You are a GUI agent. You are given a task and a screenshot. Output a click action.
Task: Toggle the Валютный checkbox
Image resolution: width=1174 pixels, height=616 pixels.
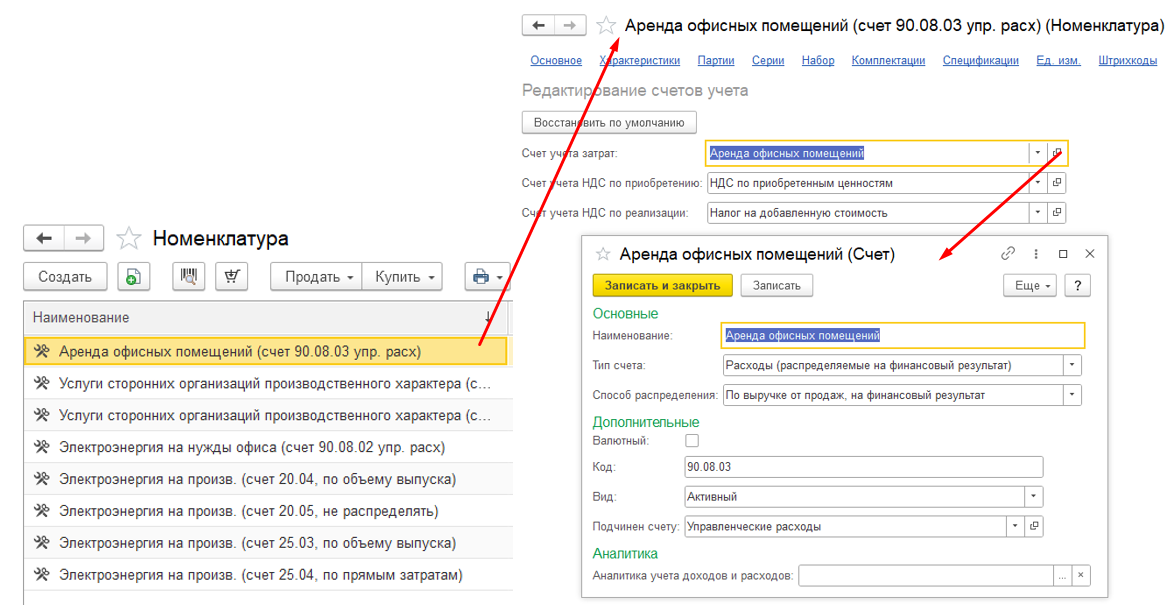(692, 441)
